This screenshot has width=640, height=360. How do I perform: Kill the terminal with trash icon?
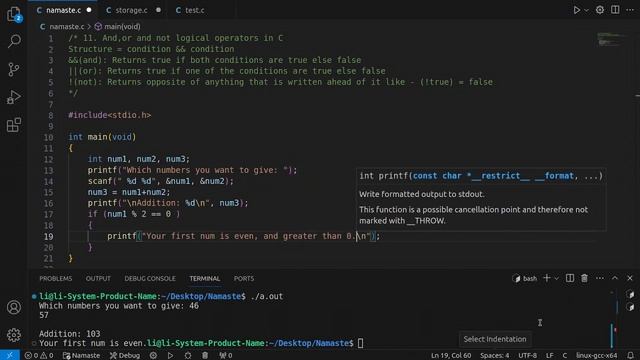(x=584, y=278)
